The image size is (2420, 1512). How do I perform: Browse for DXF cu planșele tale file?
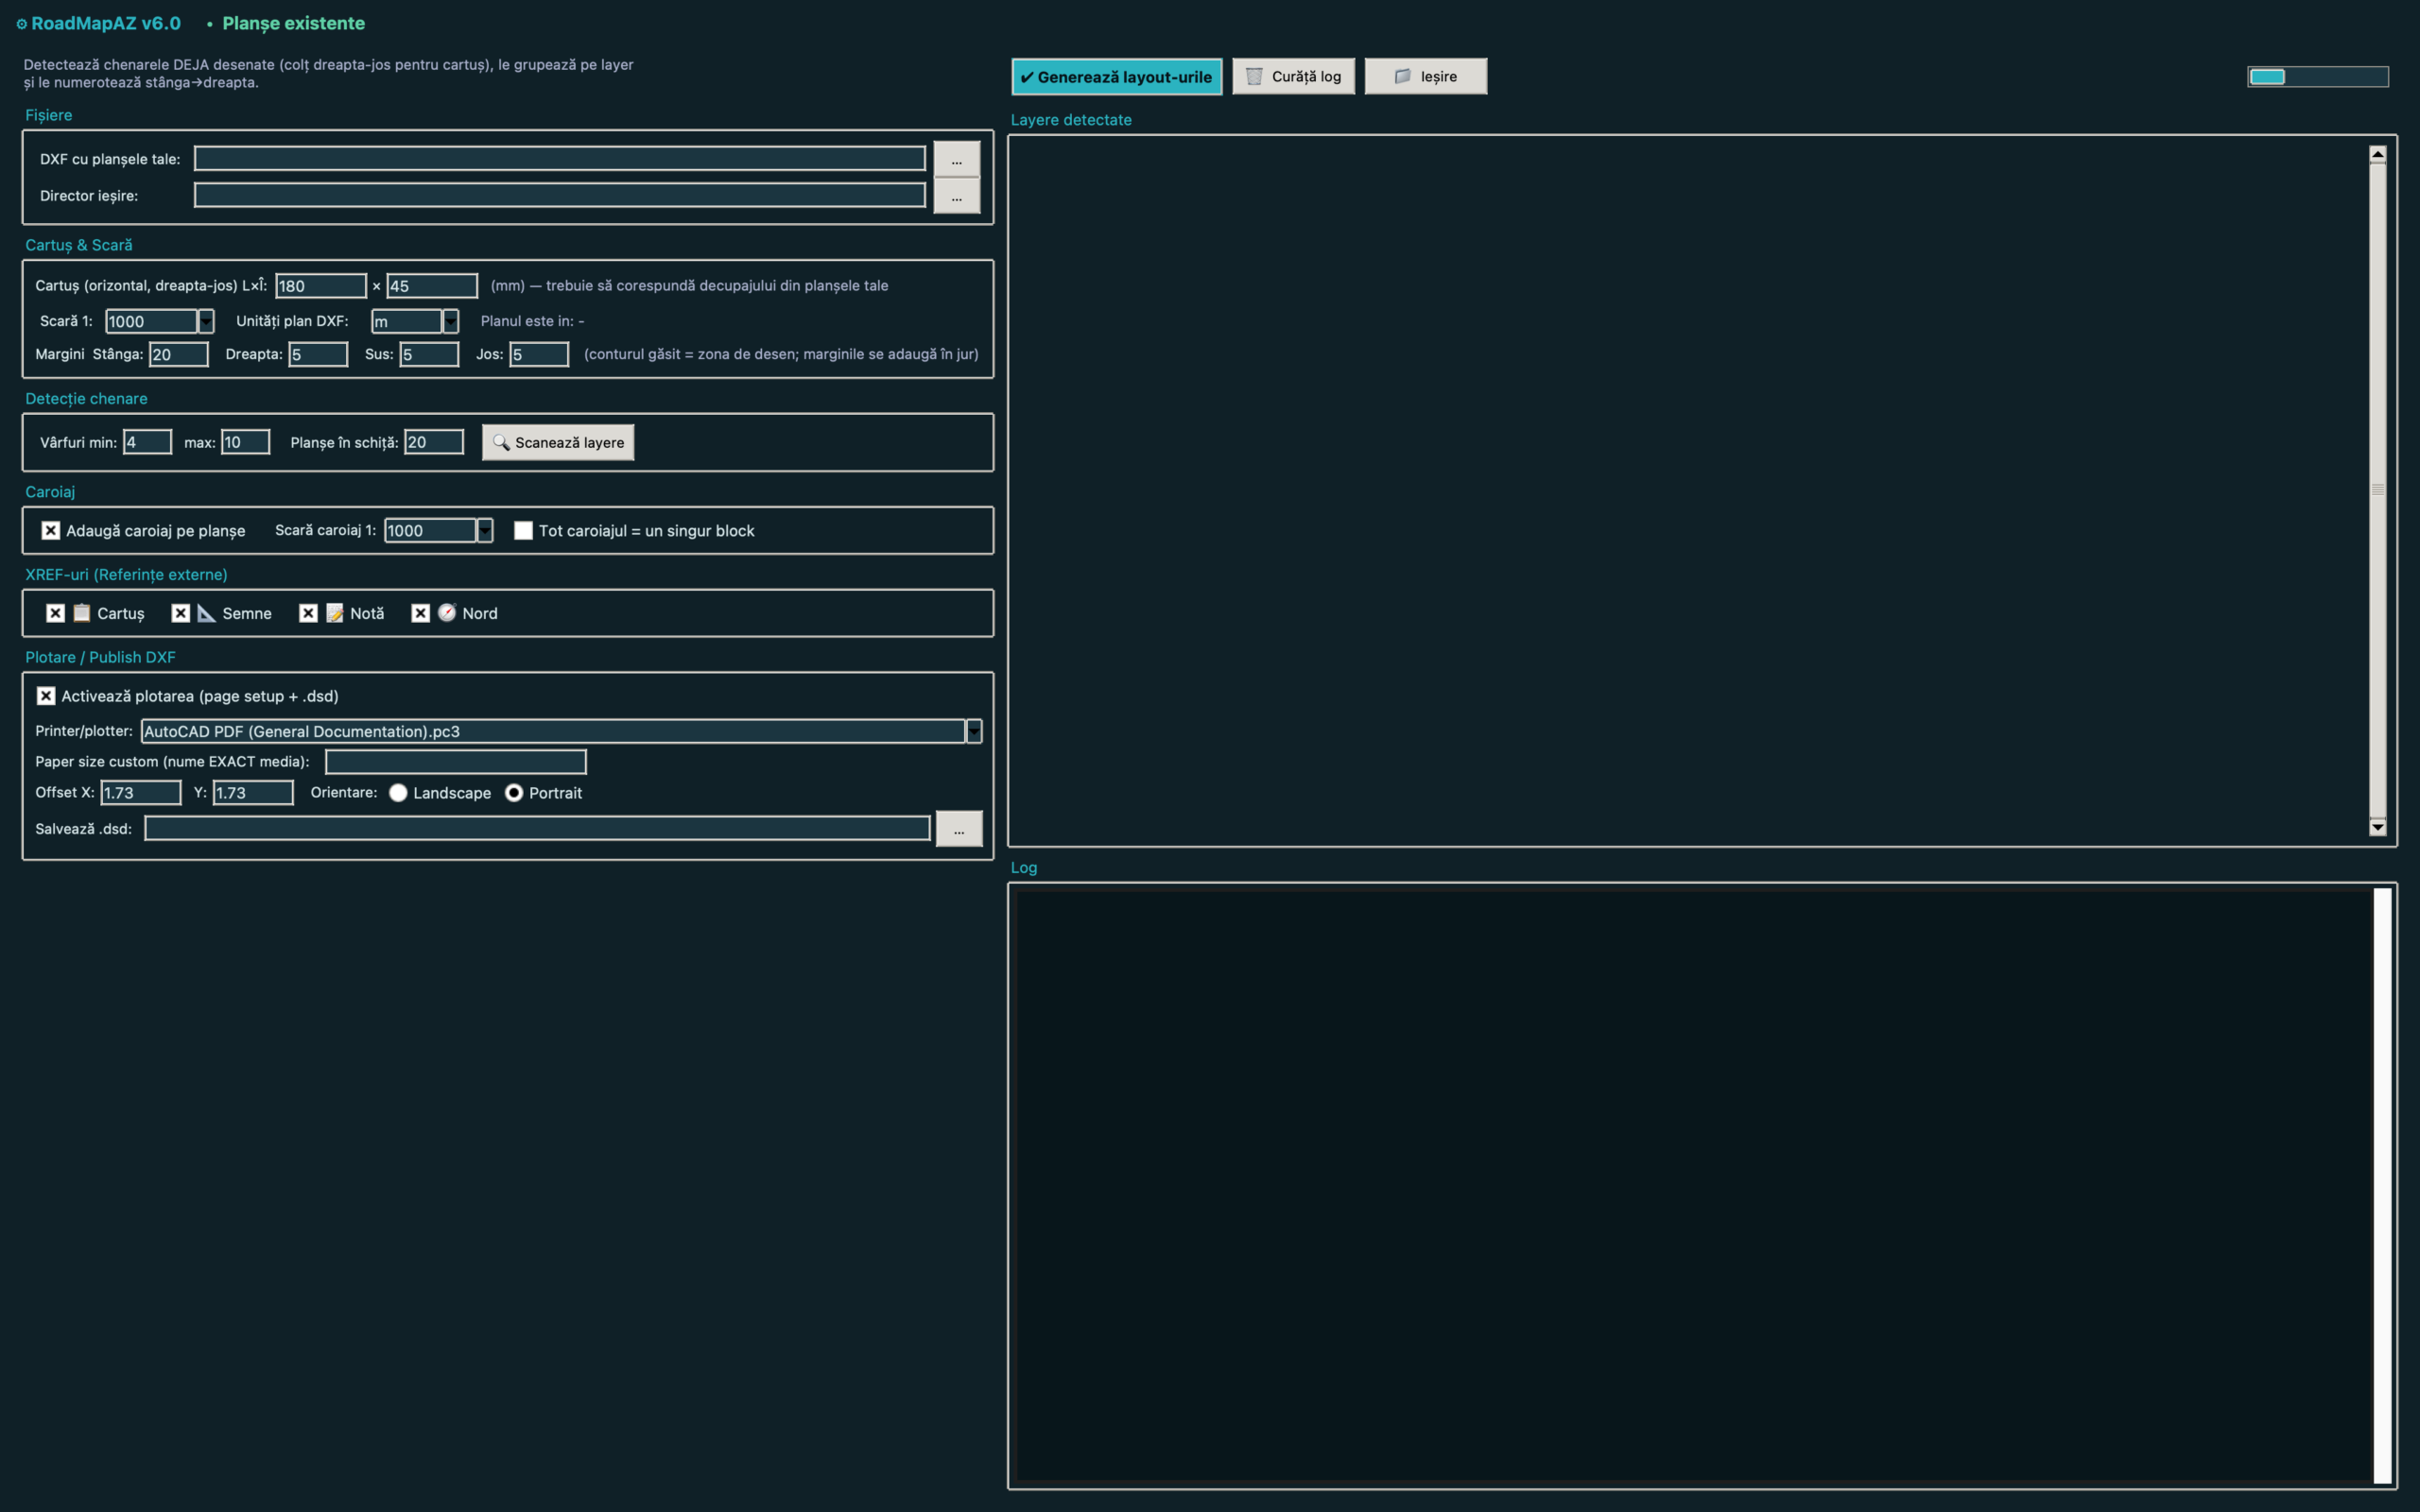[x=957, y=159]
